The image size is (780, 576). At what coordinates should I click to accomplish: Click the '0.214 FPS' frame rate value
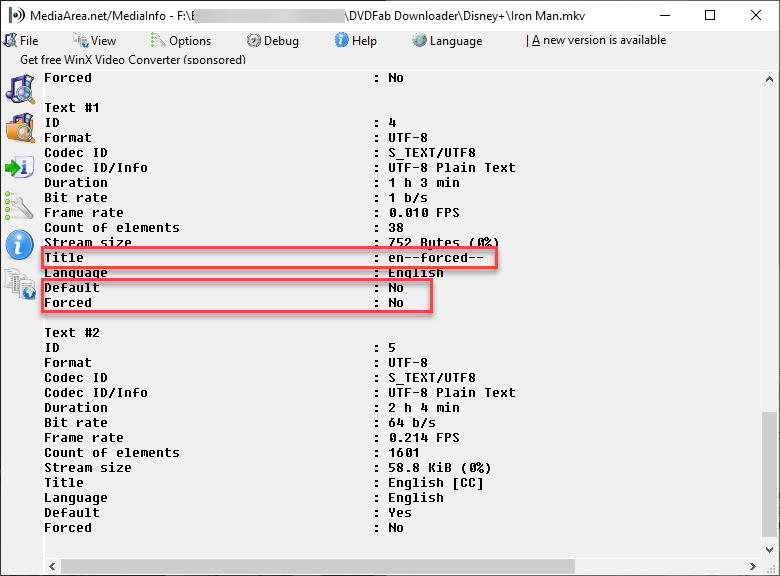(424, 437)
